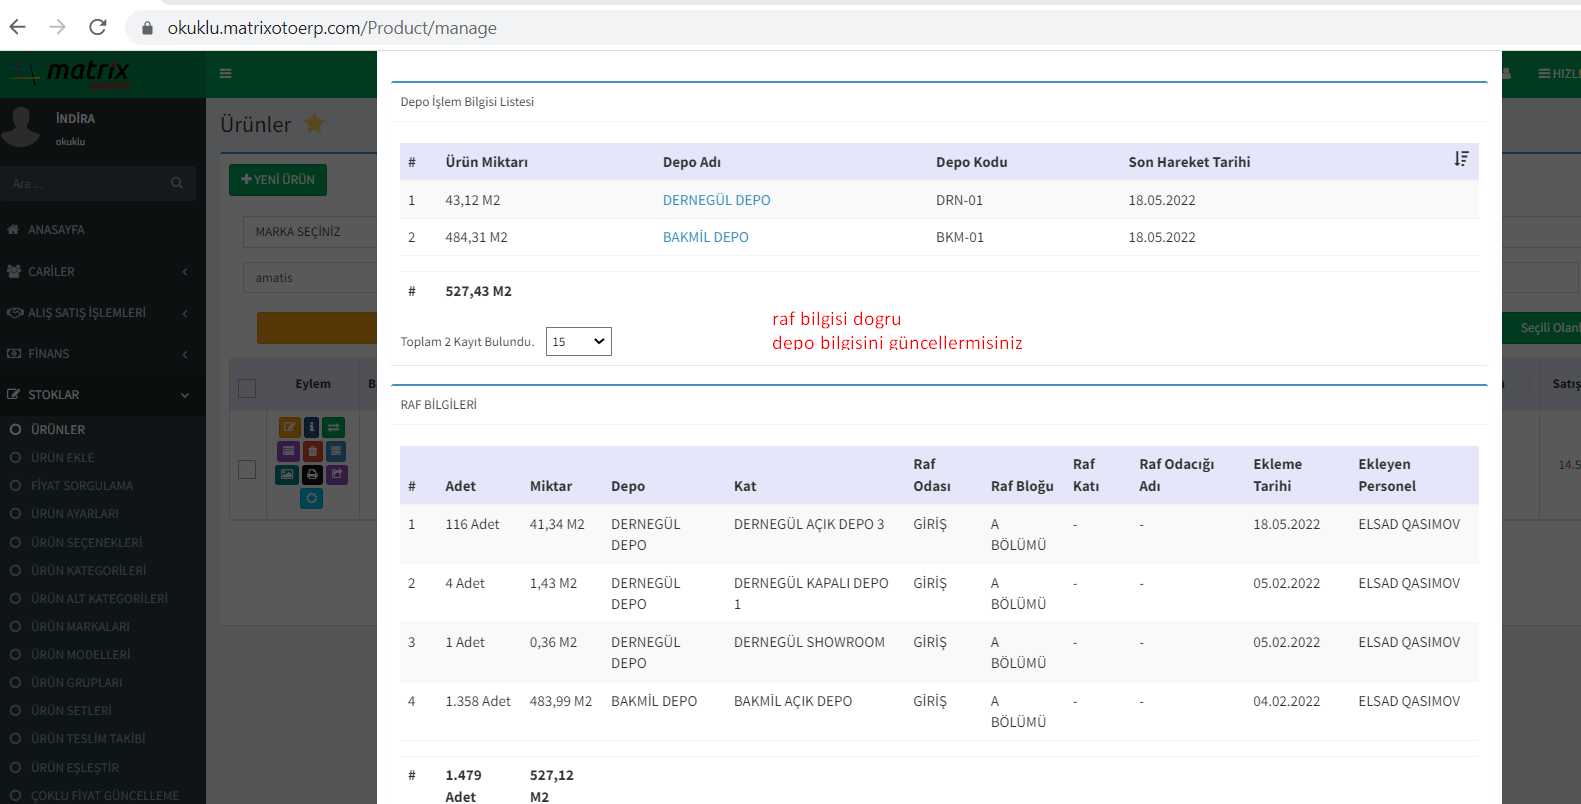
Task: Click the dark blue info icon
Action: pyautogui.click(x=311, y=428)
